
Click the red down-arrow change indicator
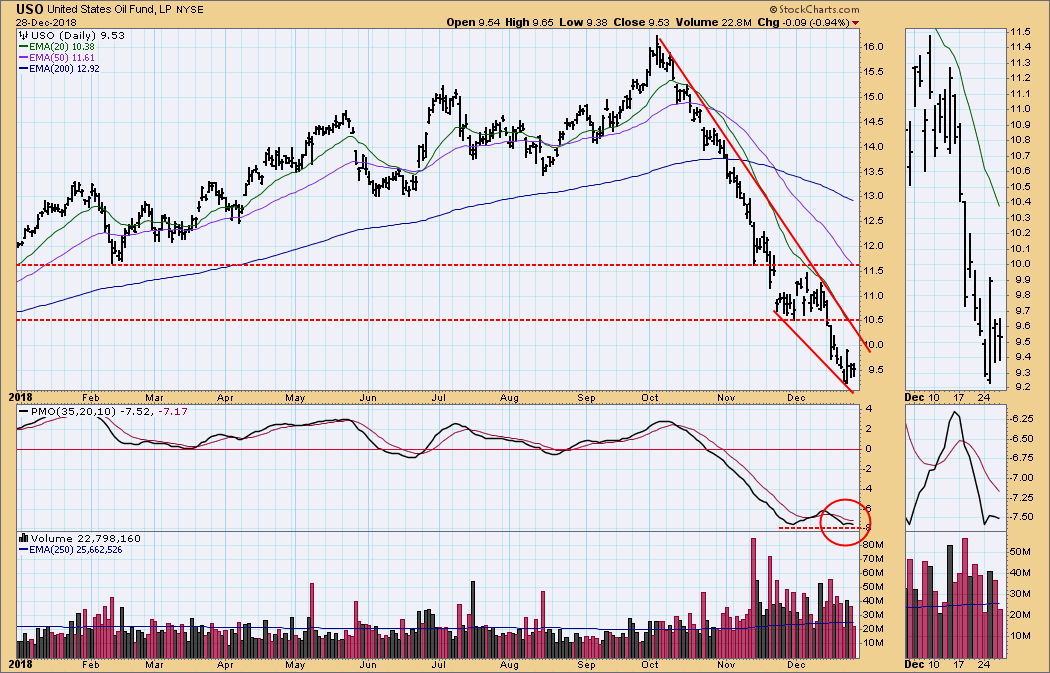[x=855, y=23]
